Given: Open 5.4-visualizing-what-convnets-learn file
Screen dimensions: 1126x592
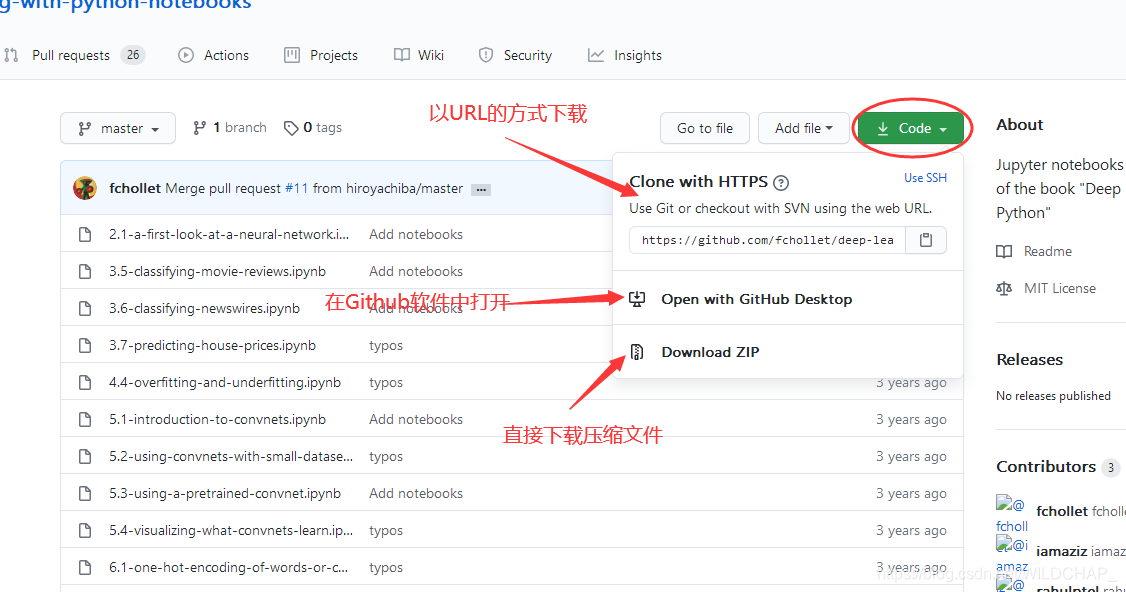Looking at the screenshot, I should click(231, 530).
